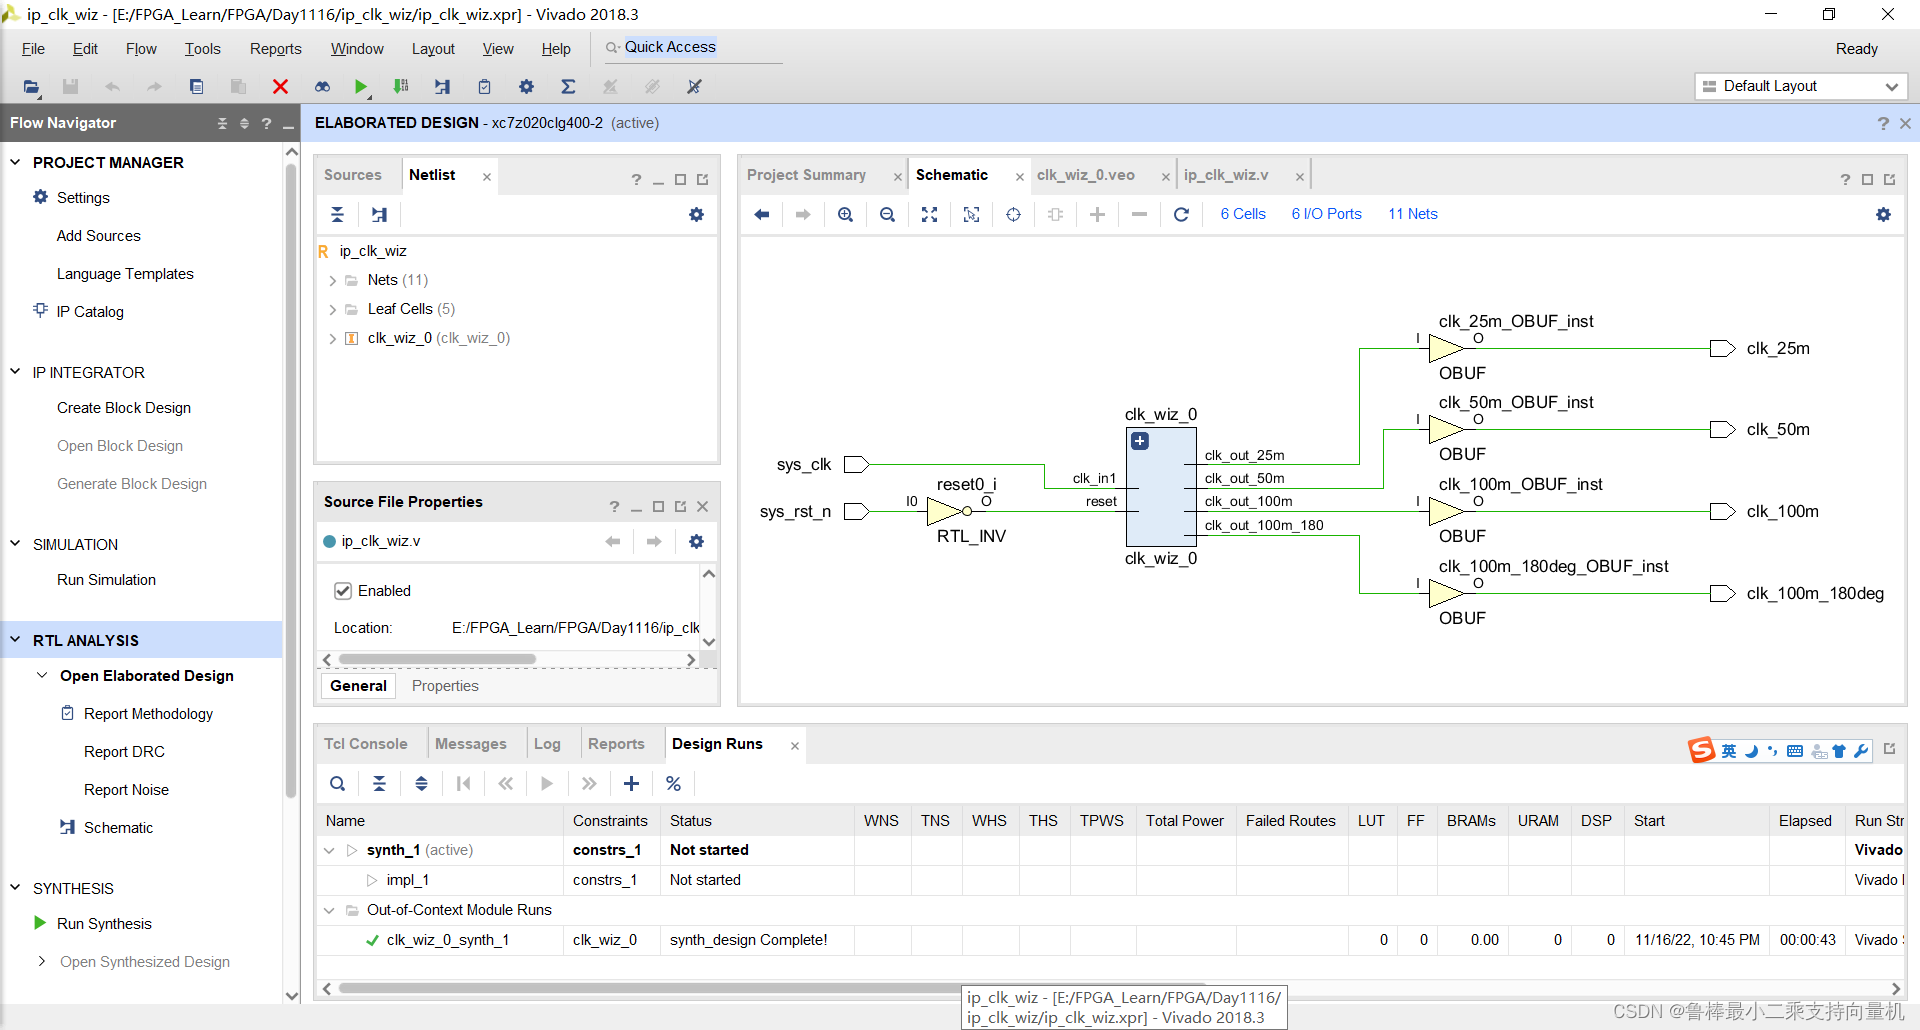Open the clk_wiz_0.veo tab
The height and width of the screenshot is (1030, 1920).
pos(1086,175)
